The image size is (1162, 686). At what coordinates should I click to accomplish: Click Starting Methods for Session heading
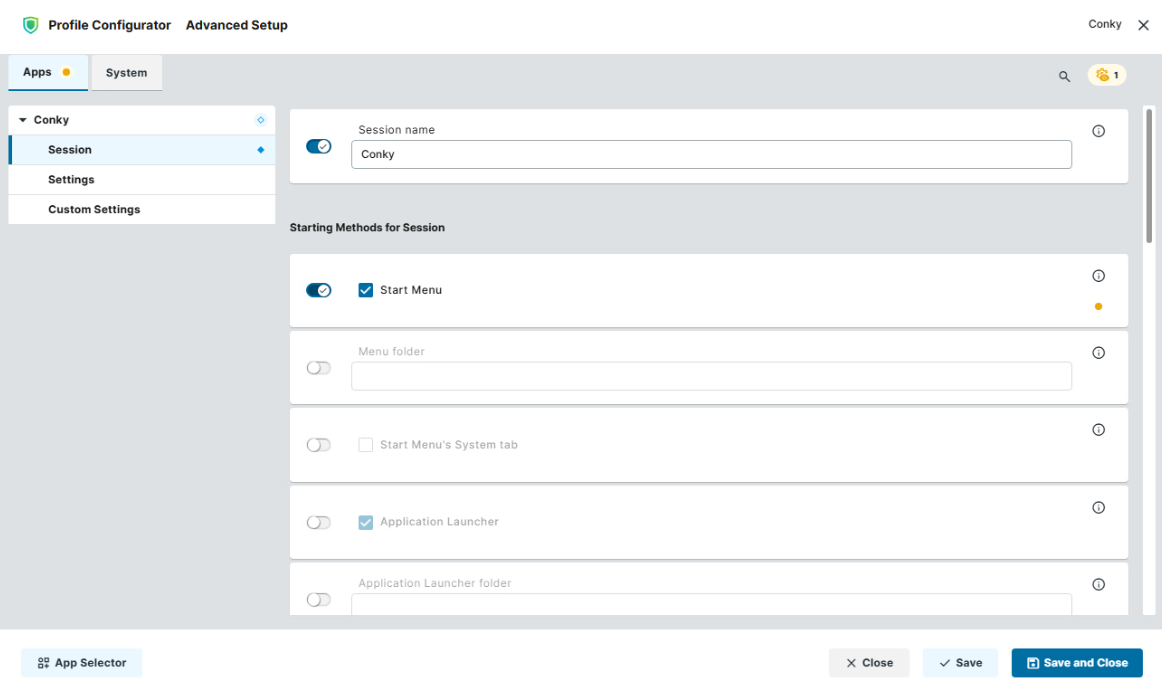[x=367, y=227]
